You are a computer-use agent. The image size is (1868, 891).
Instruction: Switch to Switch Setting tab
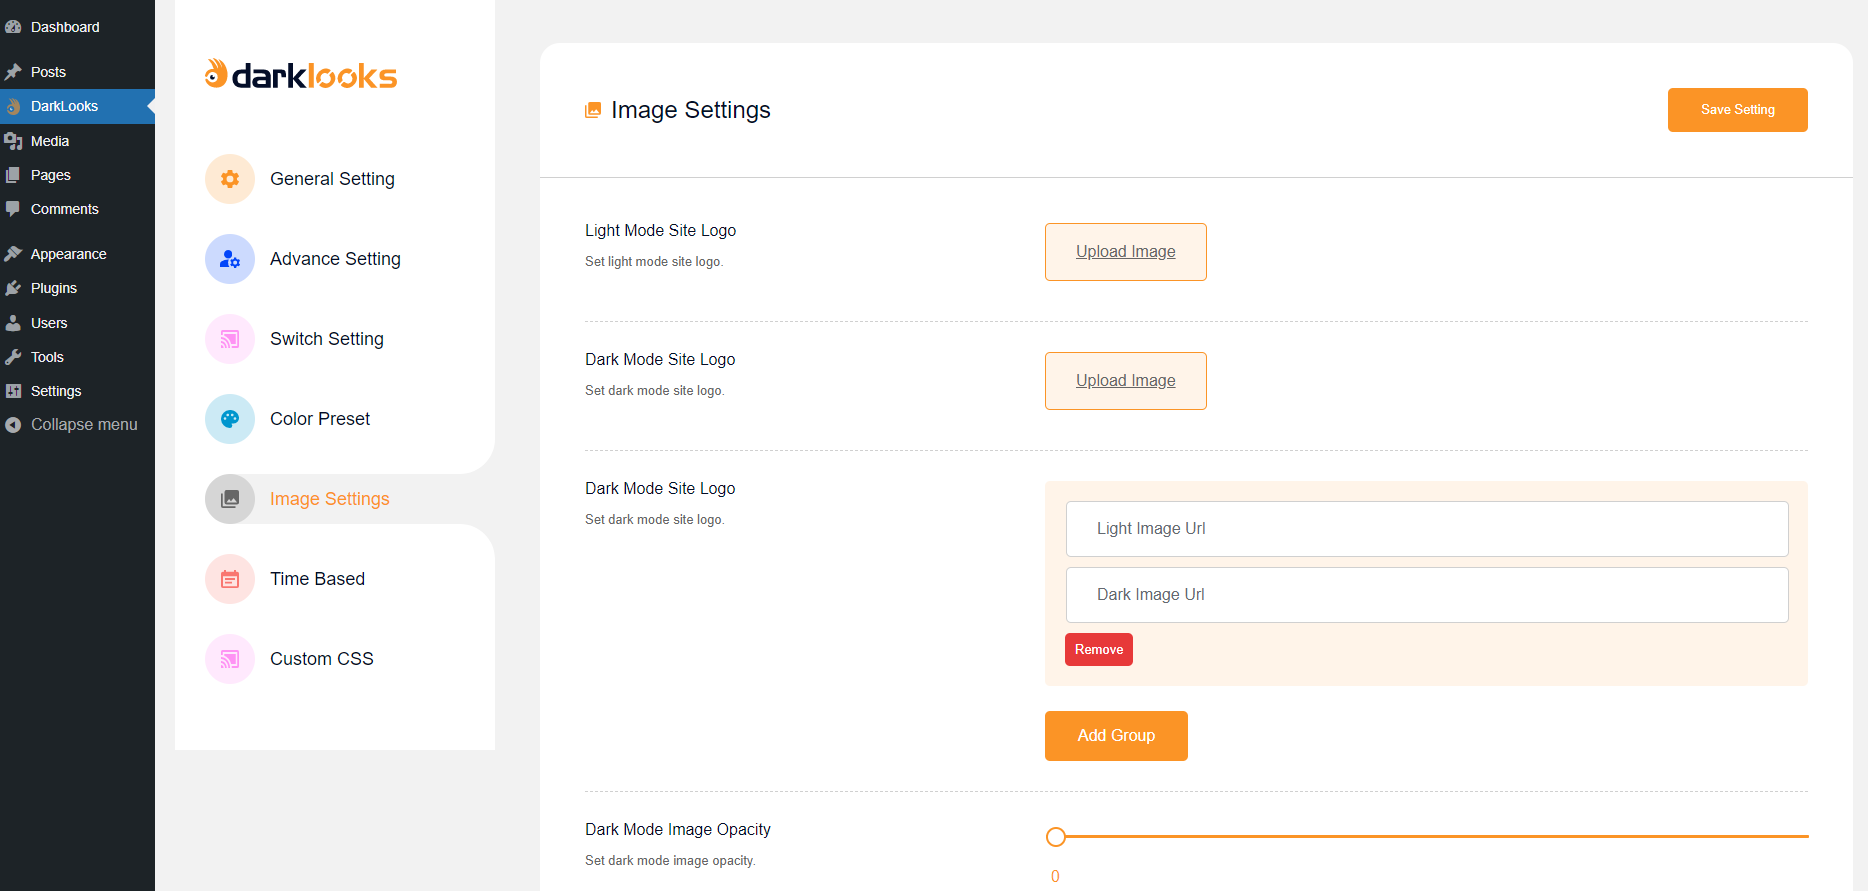(327, 339)
